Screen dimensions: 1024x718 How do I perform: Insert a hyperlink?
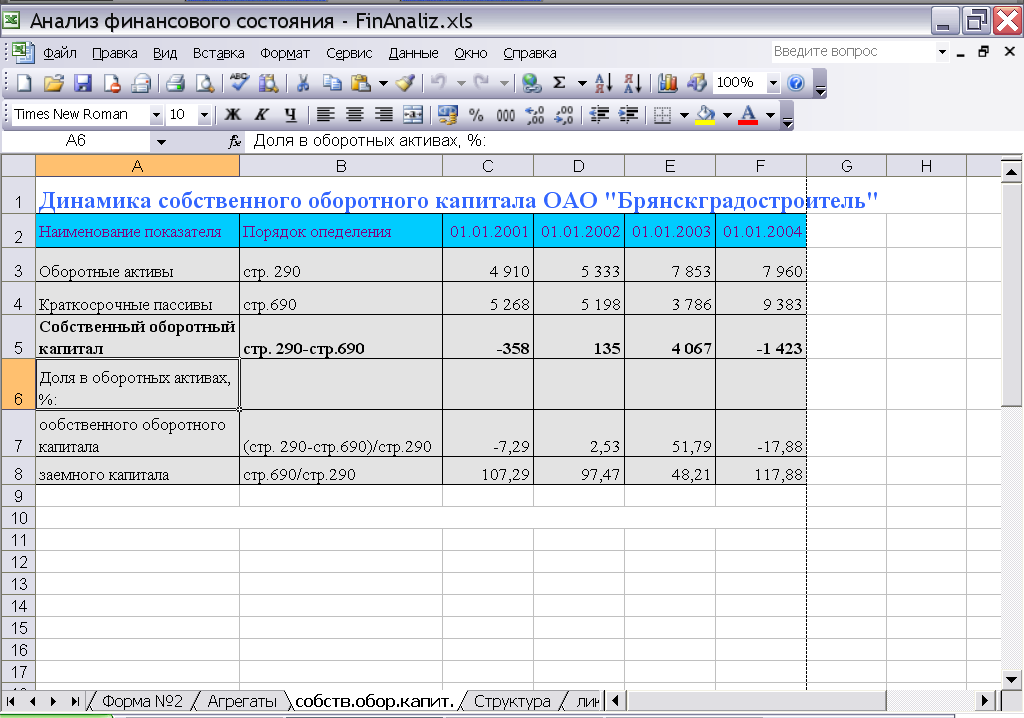(x=532, y=83)
